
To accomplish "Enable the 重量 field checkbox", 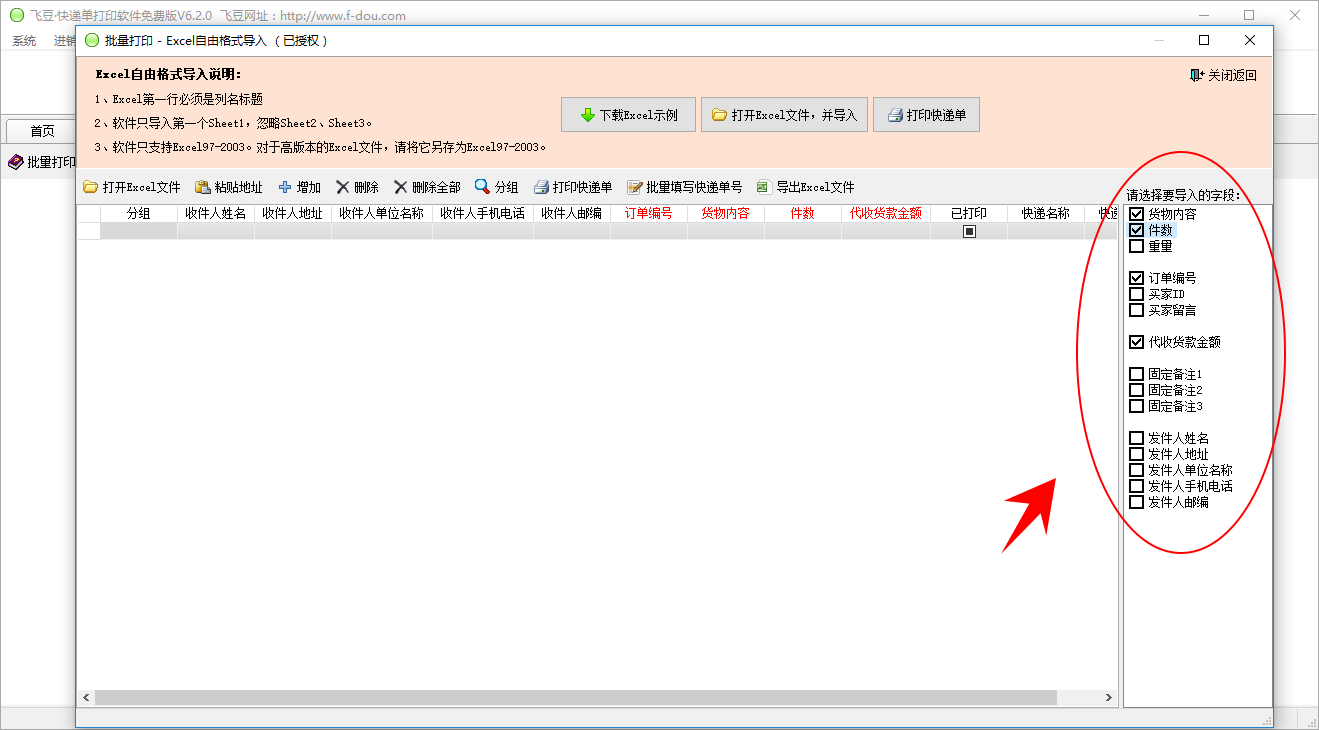I will coord(1136,246).
